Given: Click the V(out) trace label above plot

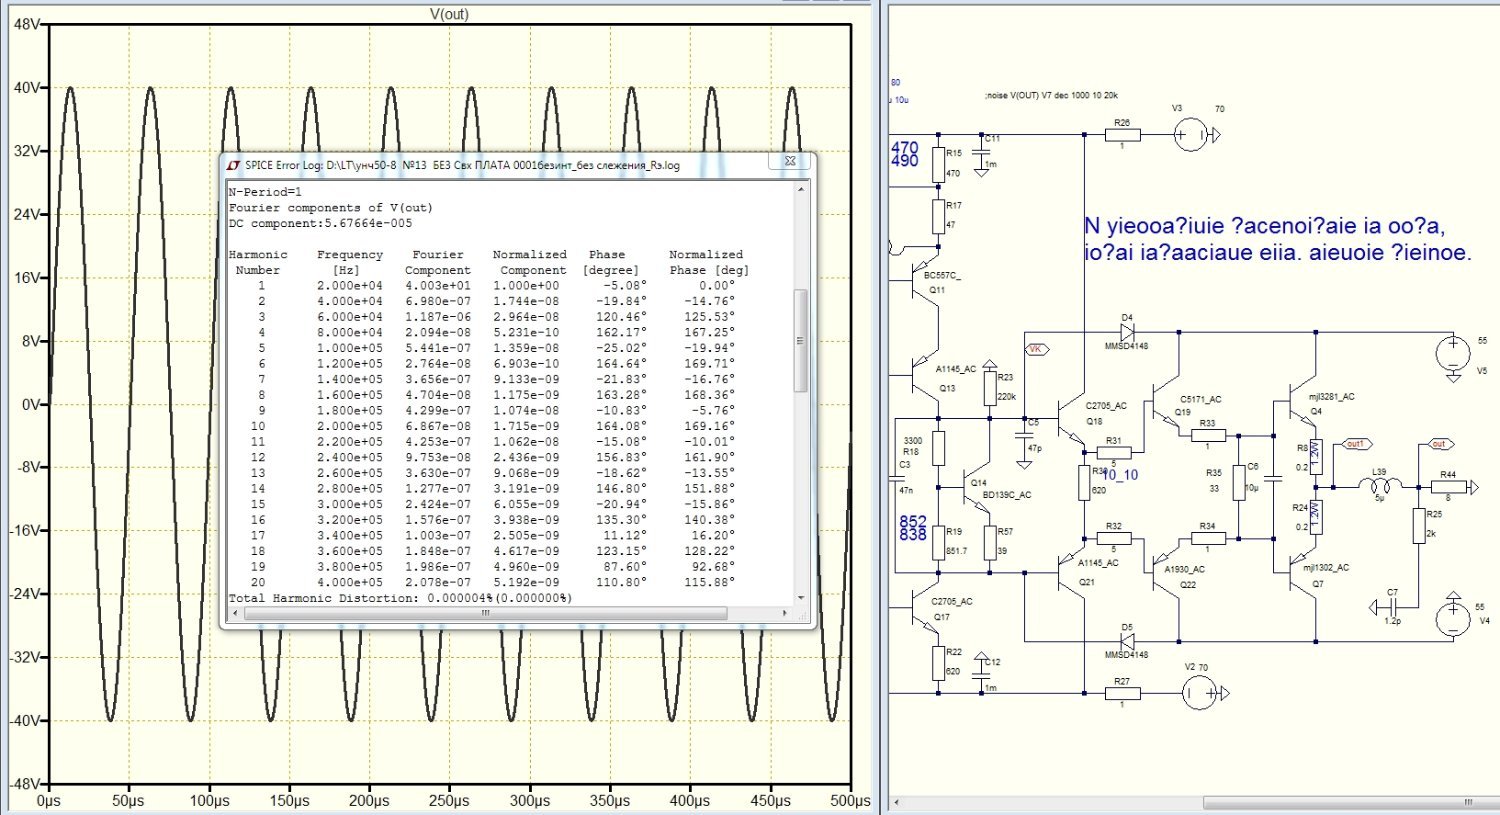Looking at the screenshot, I should pos(448,14).
